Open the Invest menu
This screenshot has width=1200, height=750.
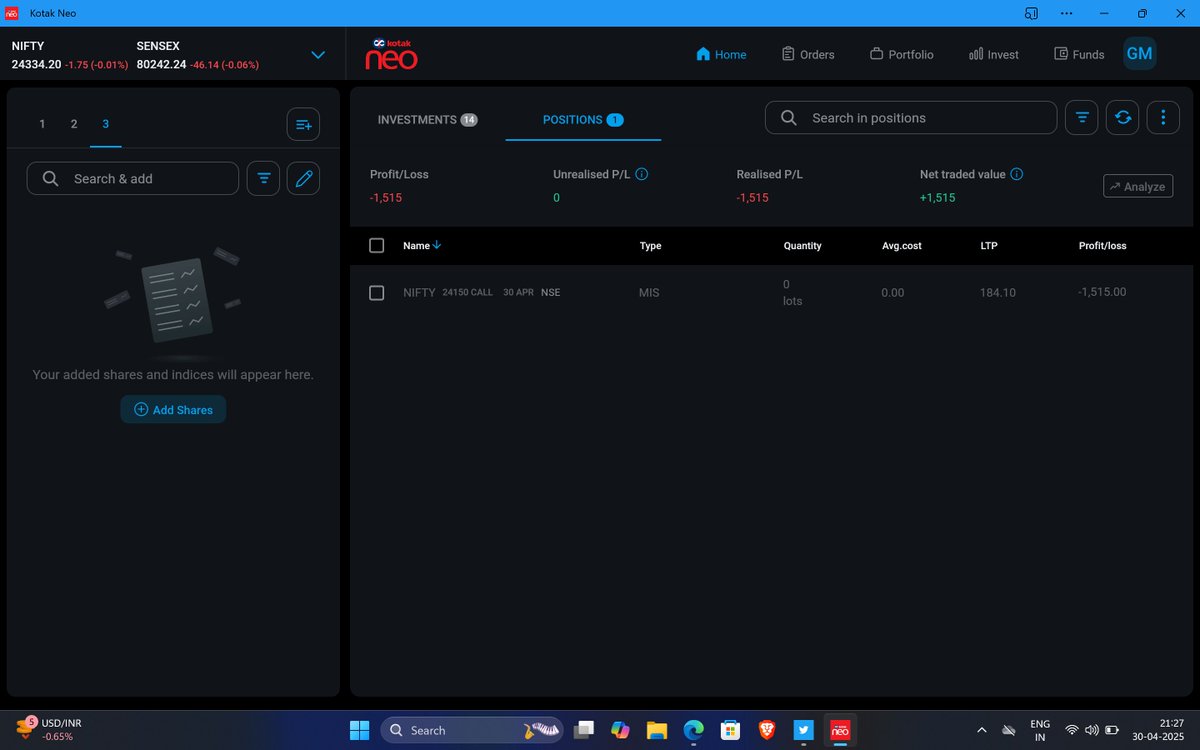tap(994, 54)
